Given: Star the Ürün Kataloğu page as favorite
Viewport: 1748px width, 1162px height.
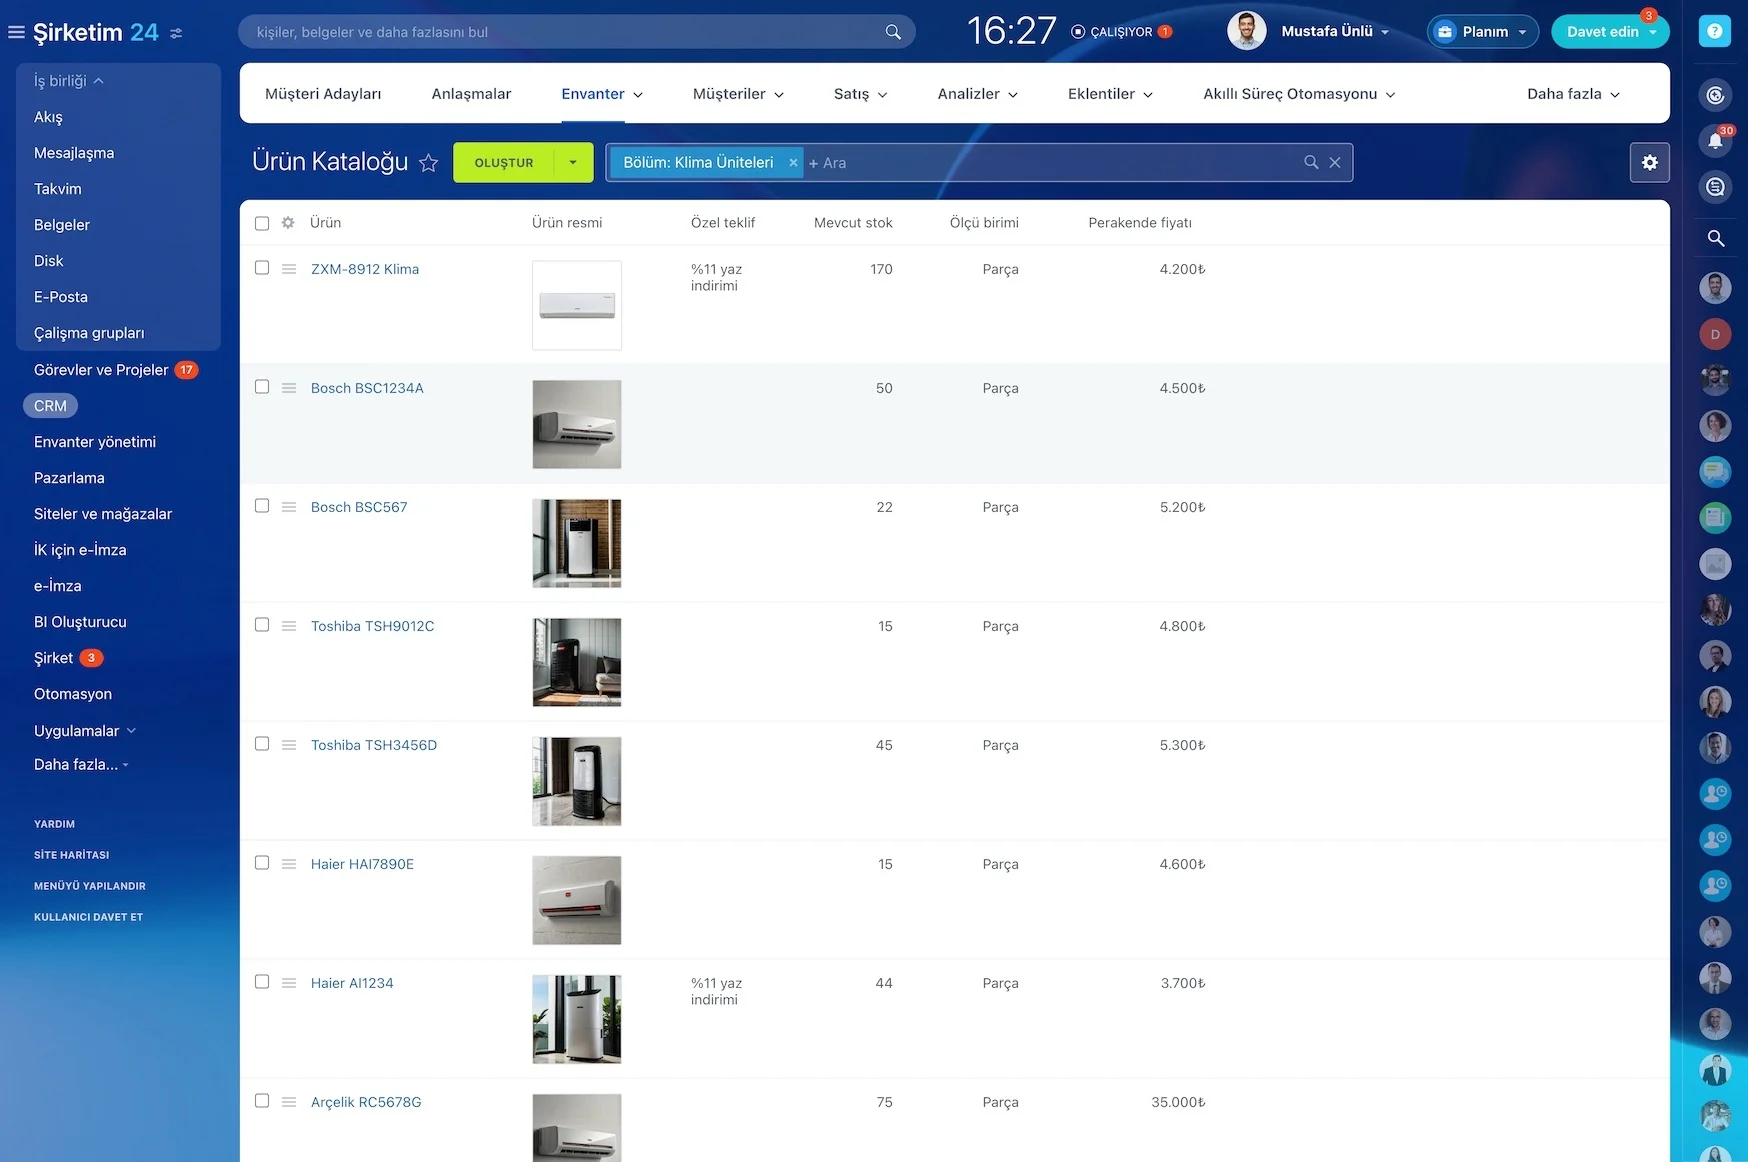Looking at the screenshot, I should 428,163.
